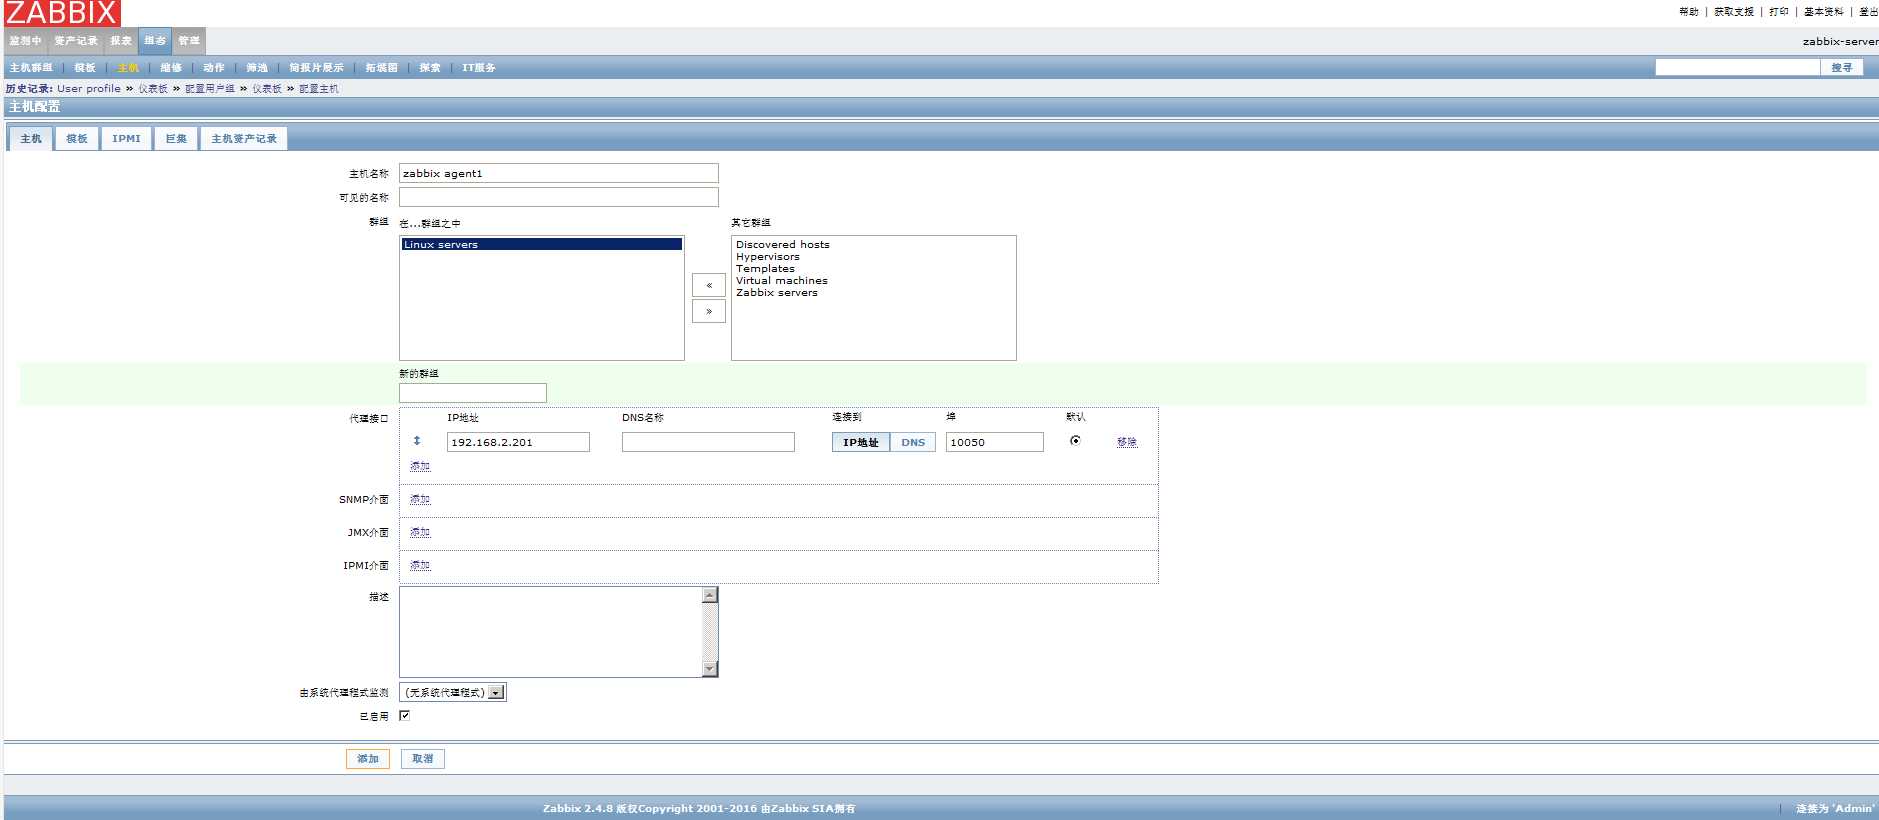1879x820 pixels.
Task: Go to 模板 submenu item
Action: [x=85, y=68]
